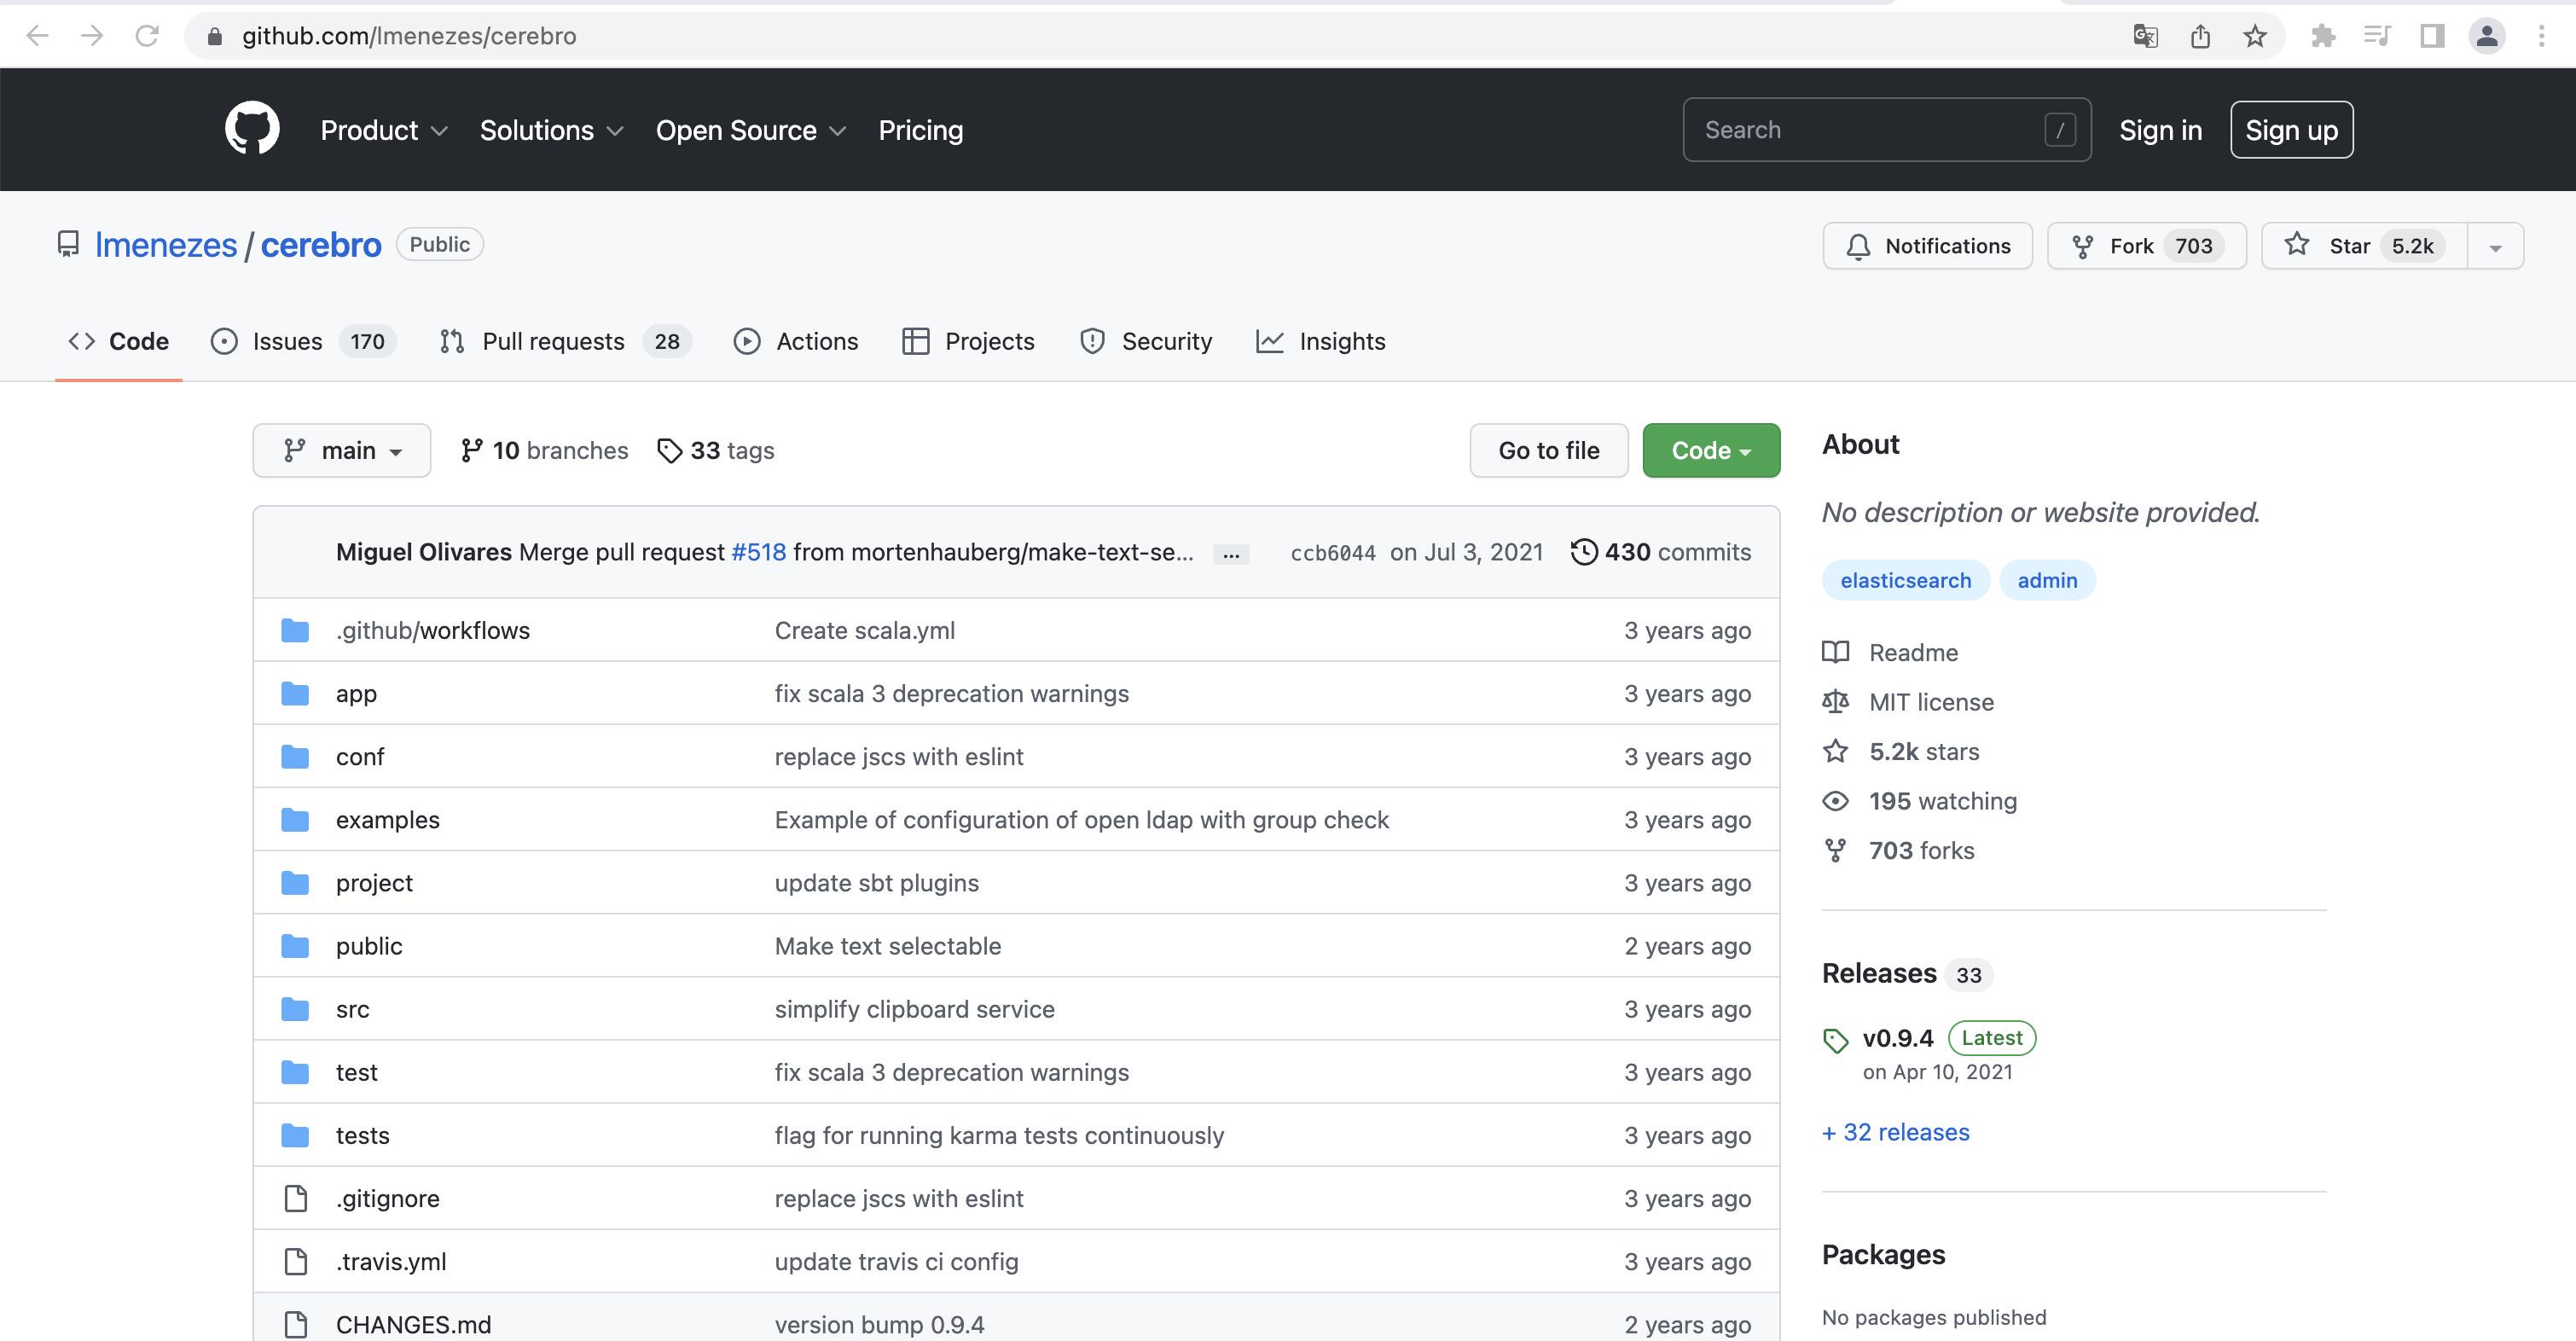The height and width of the screenshot is (1341, 2576).
Task: Open the Solutions dropdown menu
Action: click(x=552, y=130)
